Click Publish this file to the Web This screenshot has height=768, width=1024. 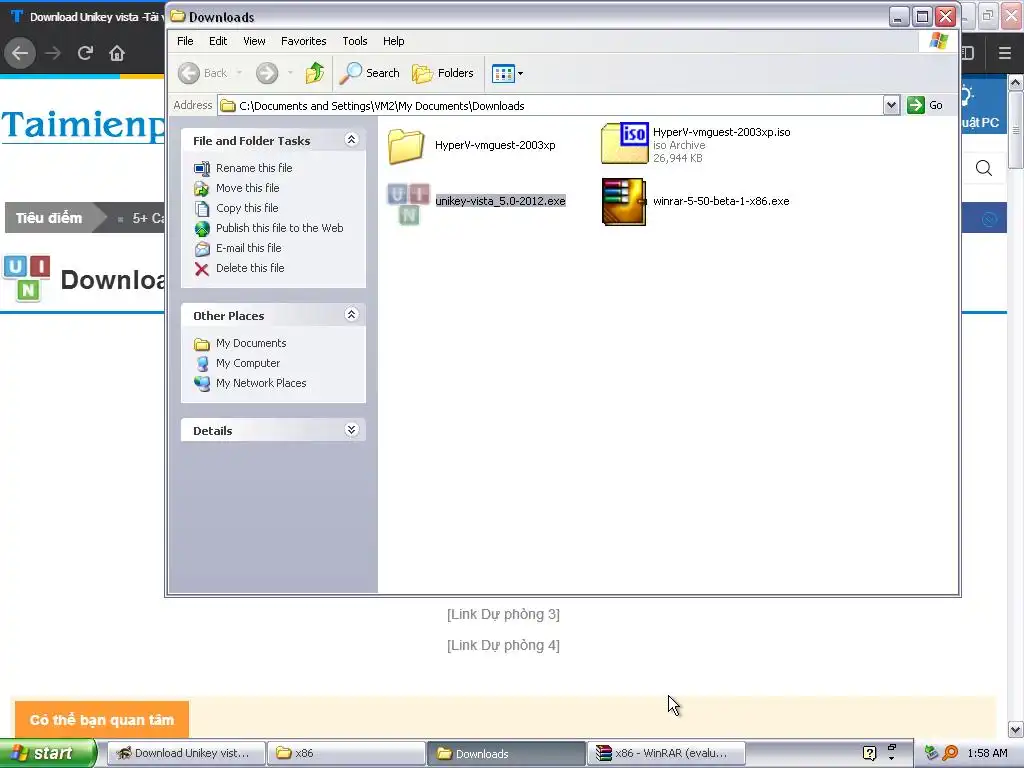pos(280,228)
